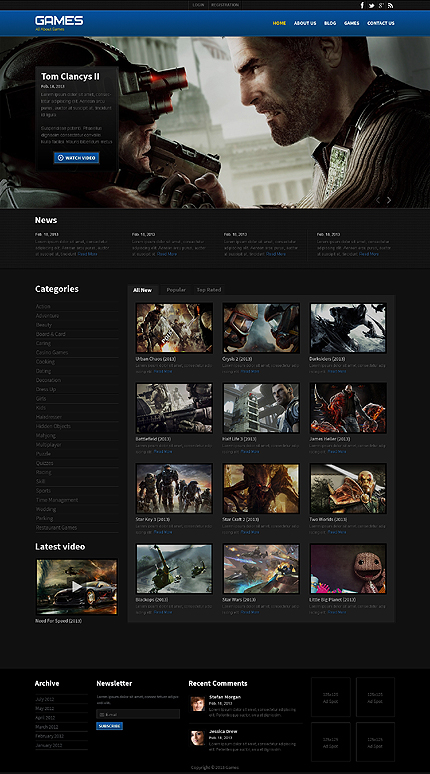Click the Watch Video button
The width and height of the screenshot is (430, 774).
pyautogui.click(x=77, y=158)
